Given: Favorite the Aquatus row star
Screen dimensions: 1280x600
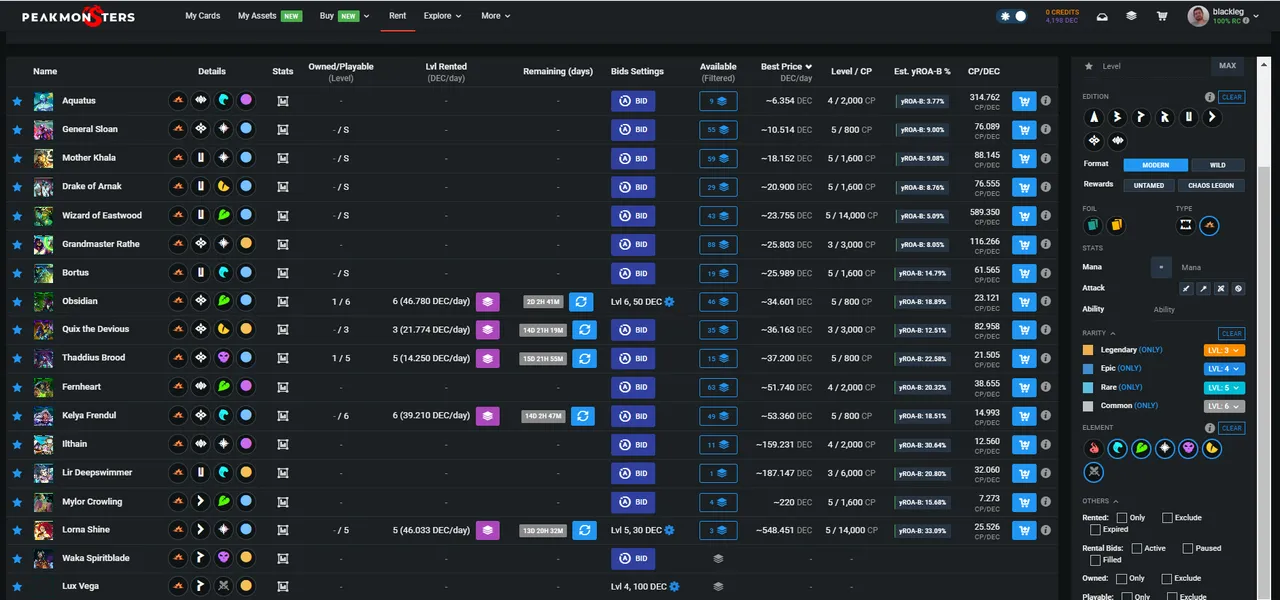Looking at the screenshot, I should click(17, 101).
